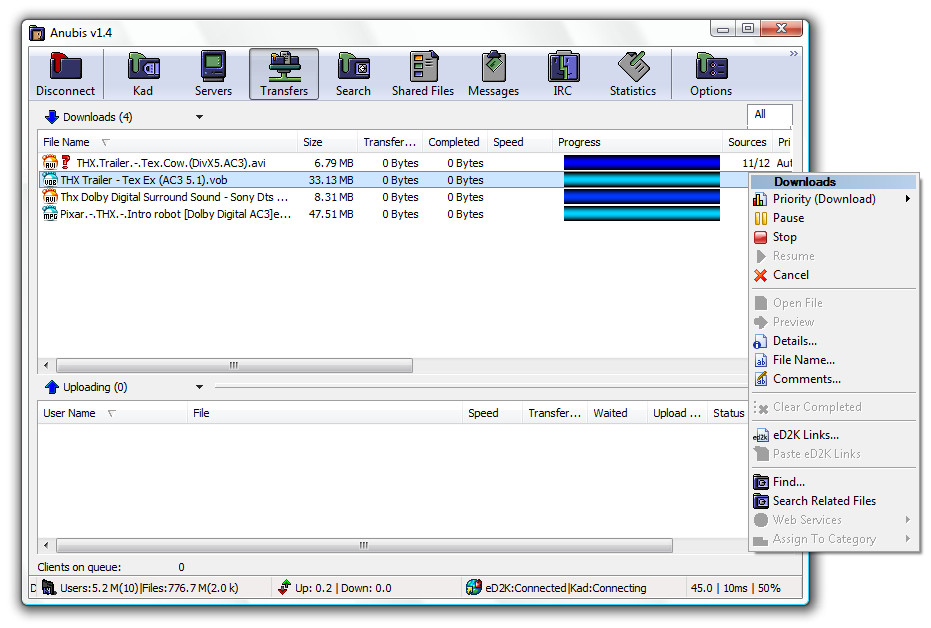Open the Options dialog
931x628 pixels.
pyautogui.click(x=711, y=74)
